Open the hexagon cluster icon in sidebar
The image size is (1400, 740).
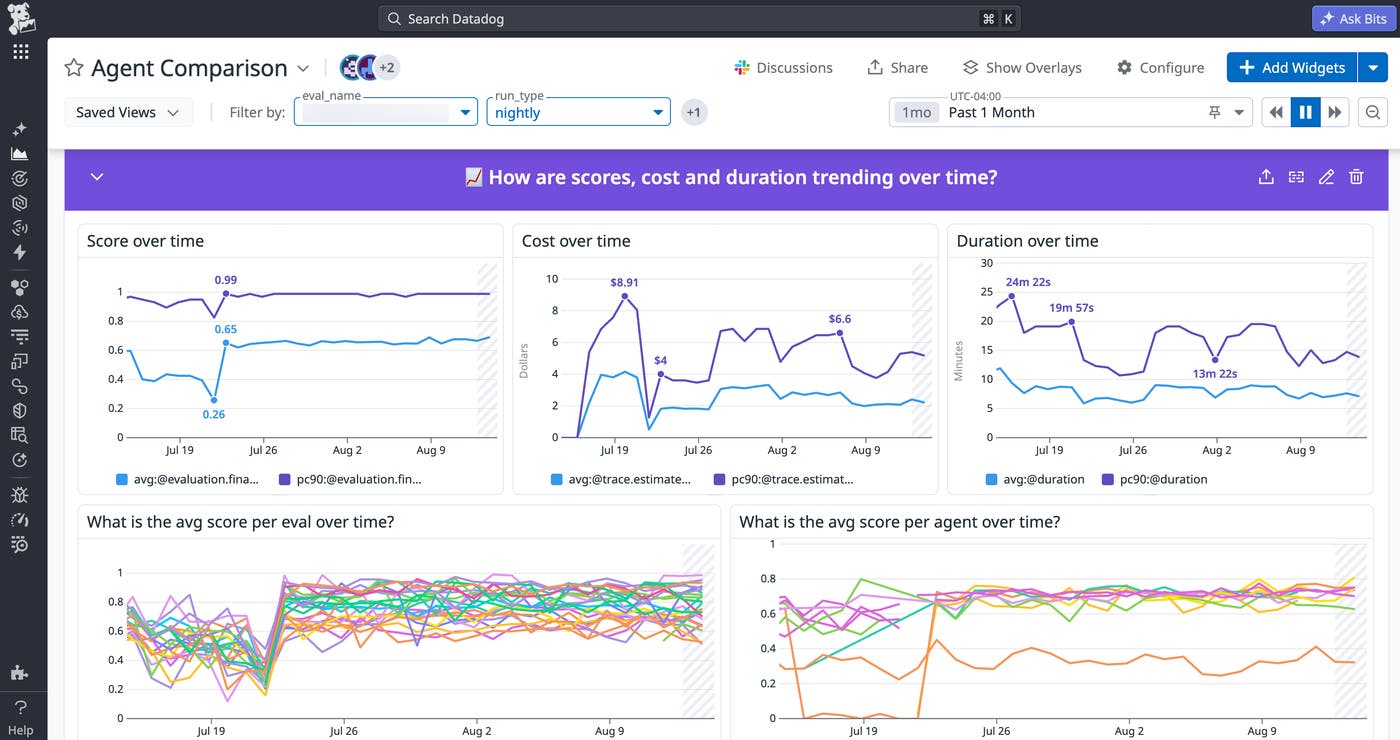(20, 287)
